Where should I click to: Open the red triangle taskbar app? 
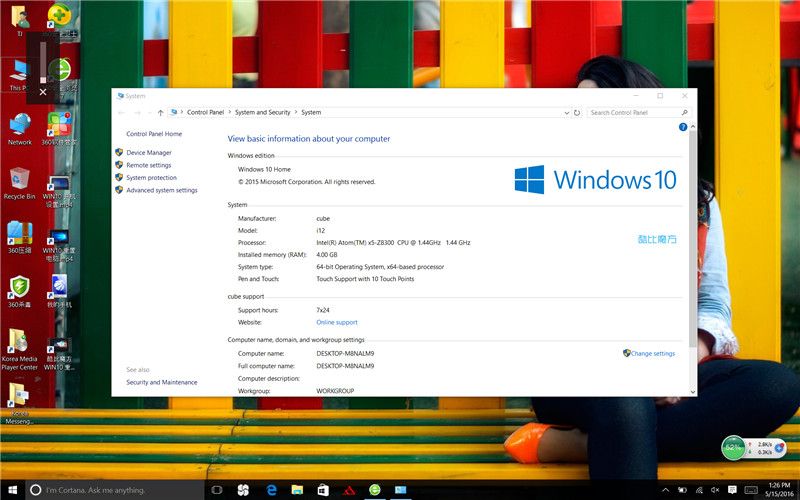pyautogui.click(x=349, y=490)
